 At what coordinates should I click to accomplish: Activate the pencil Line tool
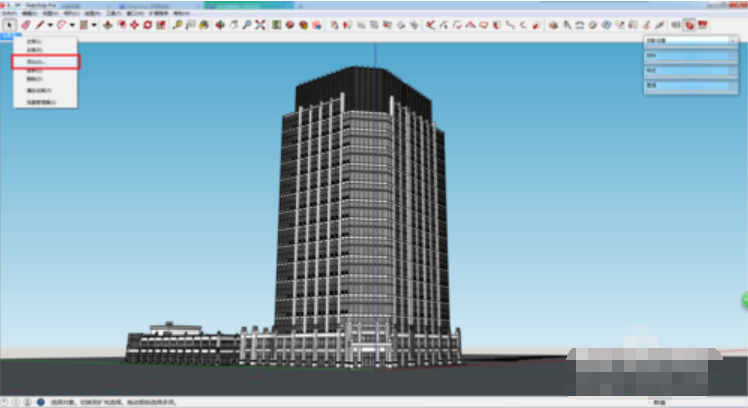[40, 25]
